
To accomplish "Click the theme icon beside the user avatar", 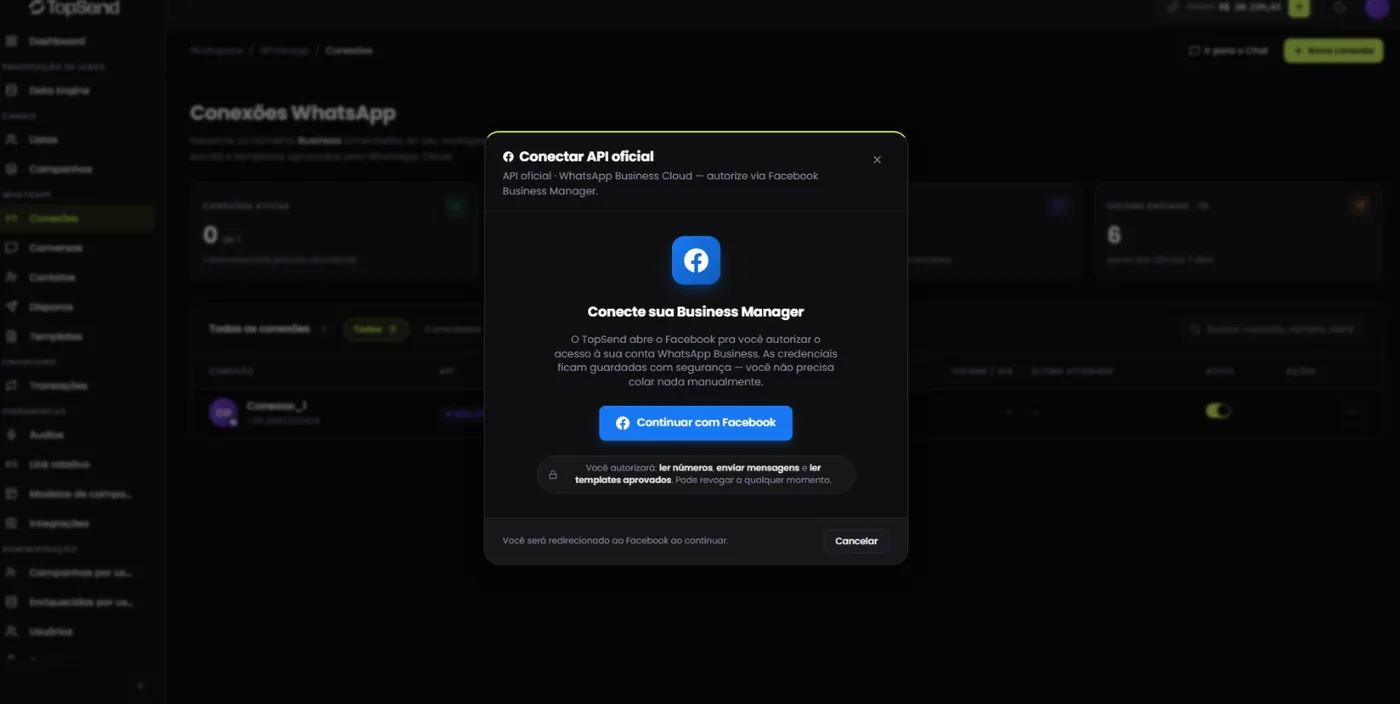I will pyautogui.click(x=1340, y=8).
